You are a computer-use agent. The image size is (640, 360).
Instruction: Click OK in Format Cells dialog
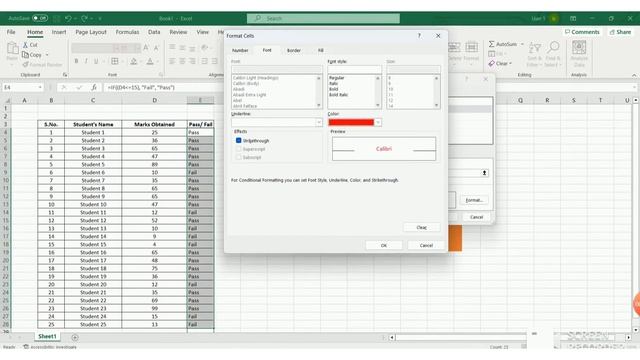(x=384, y=245)
